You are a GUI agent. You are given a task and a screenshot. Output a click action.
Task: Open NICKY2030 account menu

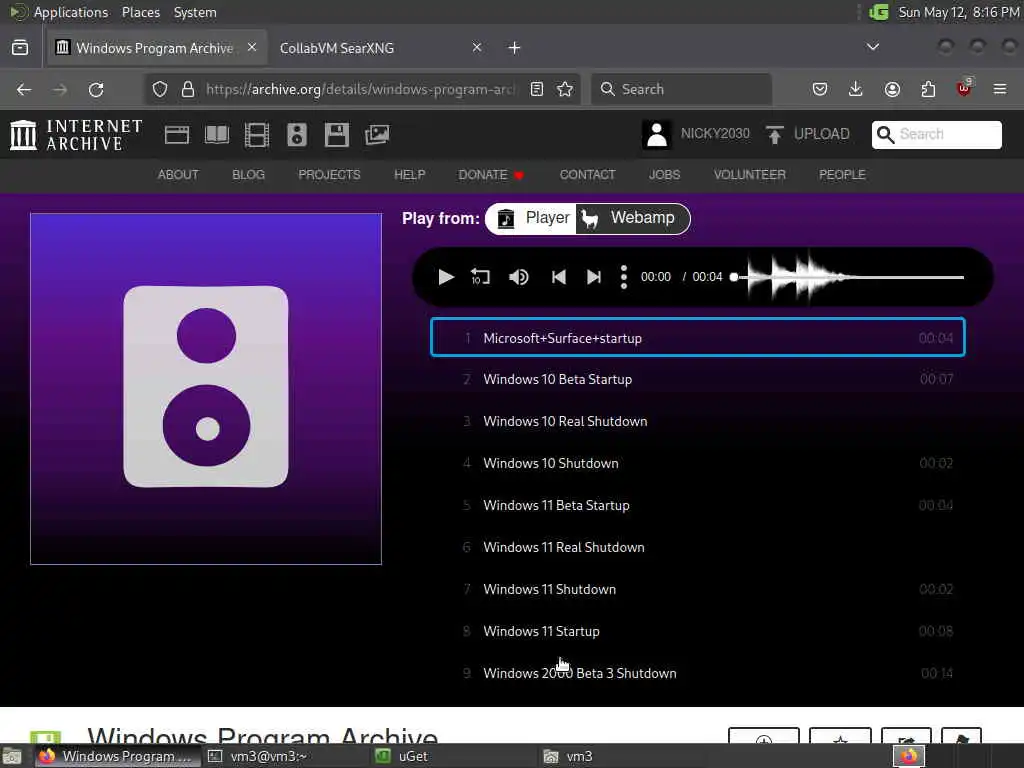[x=715, y=134]
